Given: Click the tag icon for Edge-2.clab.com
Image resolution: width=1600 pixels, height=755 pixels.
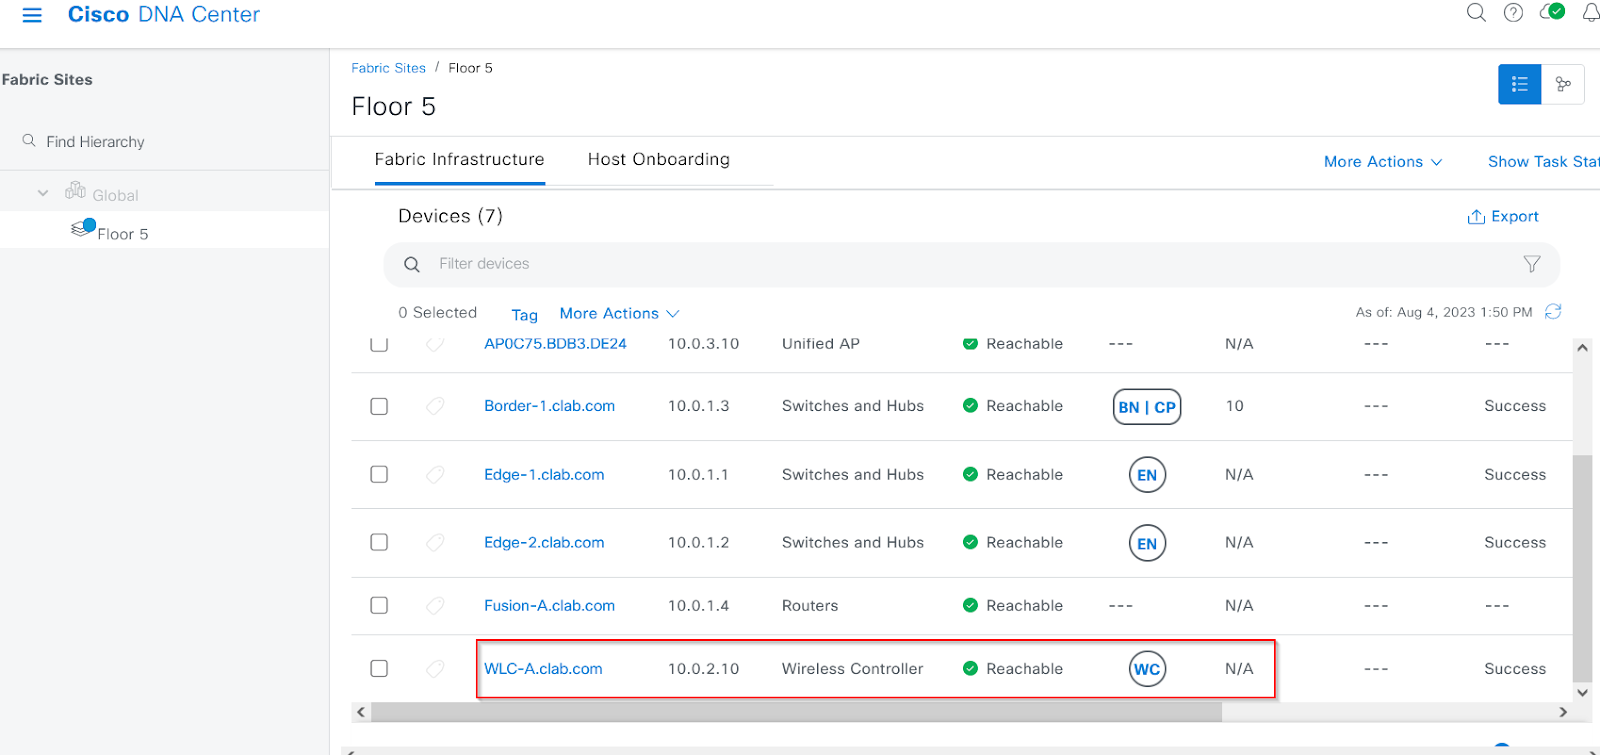Looking at the screenshot, I should 435,542.
